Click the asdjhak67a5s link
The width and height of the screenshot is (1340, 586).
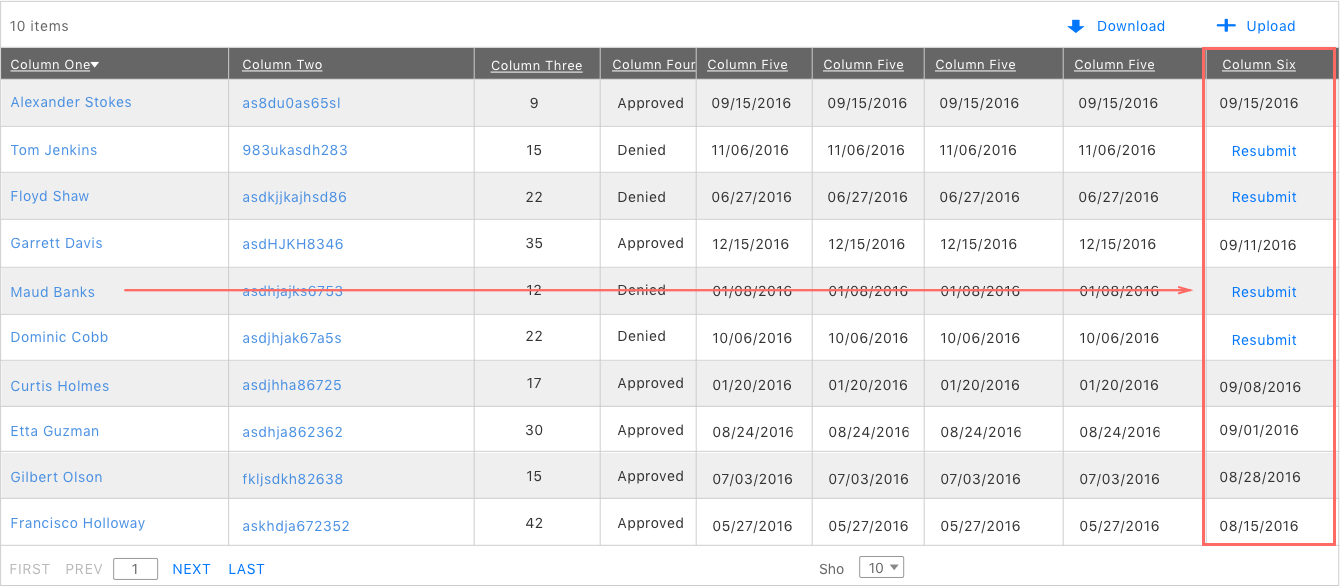[x=292, y=338]
